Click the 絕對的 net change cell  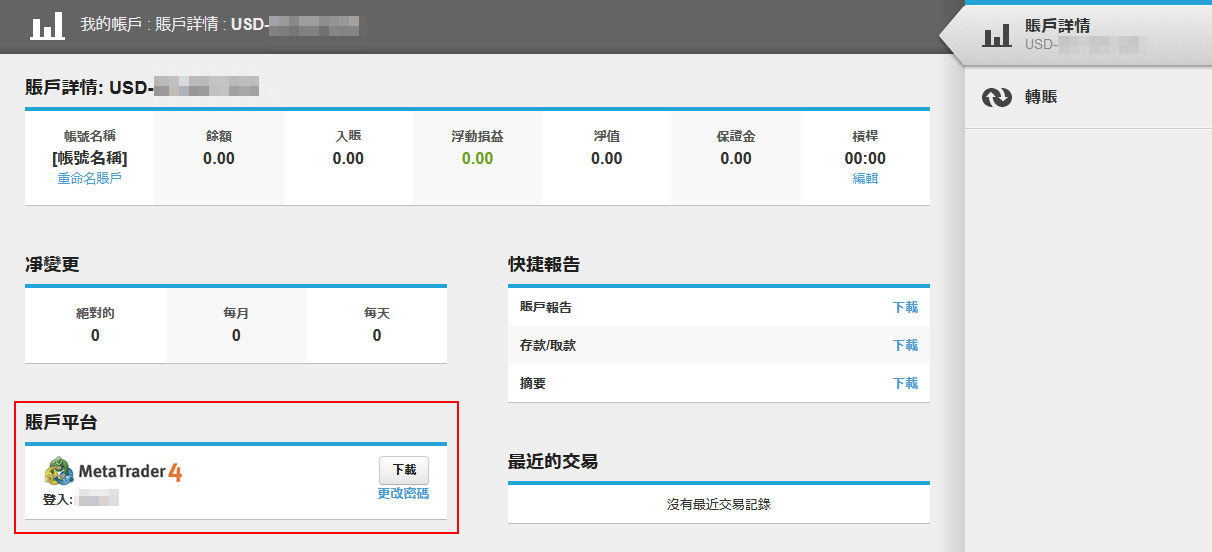pos(95,325)
